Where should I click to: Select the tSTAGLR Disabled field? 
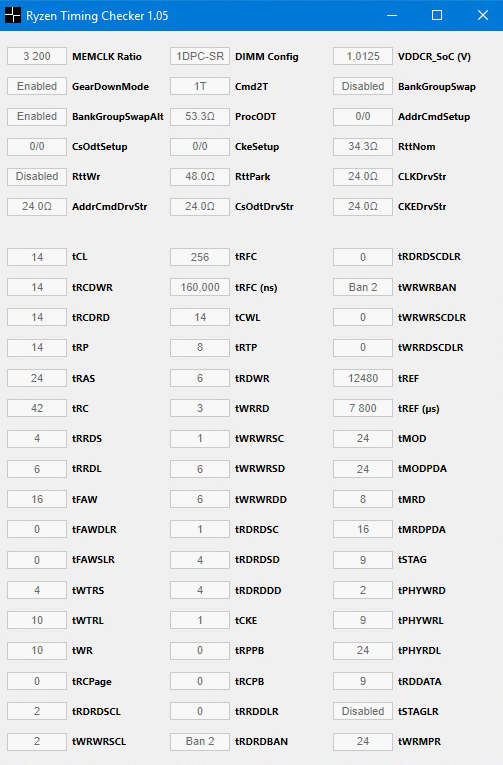(363, 711)
